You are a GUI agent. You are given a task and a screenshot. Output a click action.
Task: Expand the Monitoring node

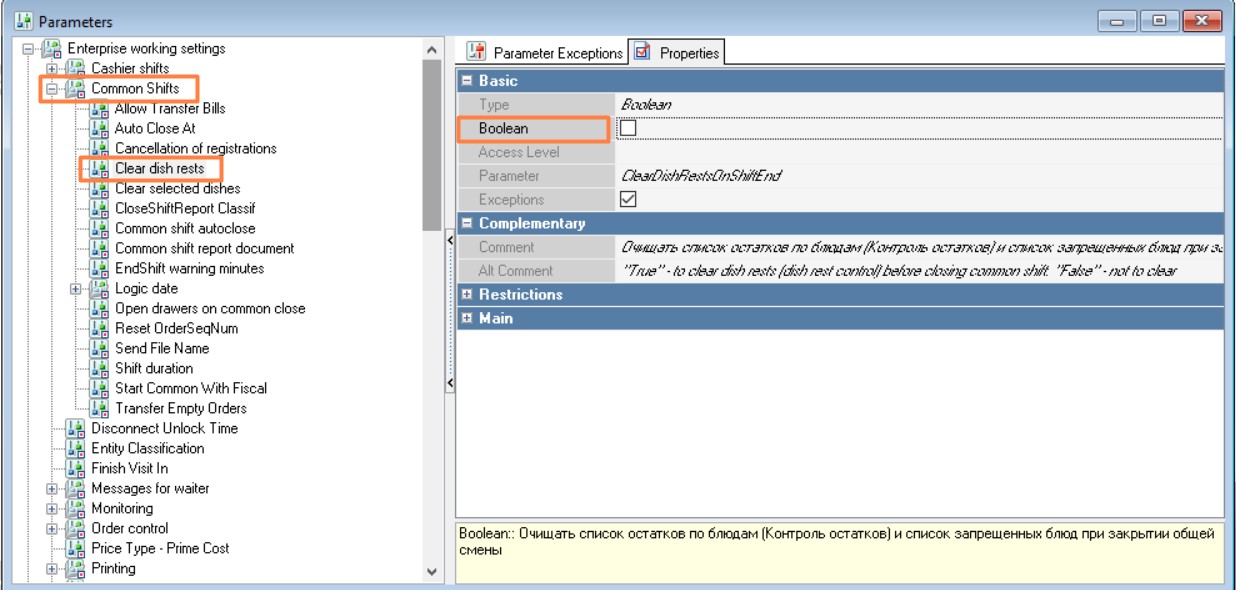click(53, 508)
